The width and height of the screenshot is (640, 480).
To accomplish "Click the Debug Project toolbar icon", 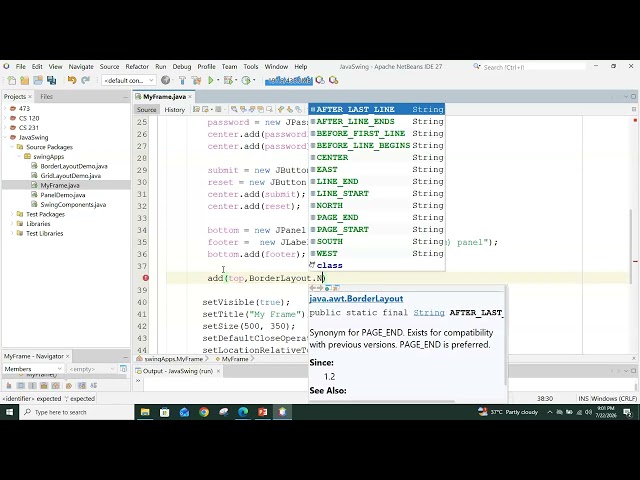I will pos(228,80).
